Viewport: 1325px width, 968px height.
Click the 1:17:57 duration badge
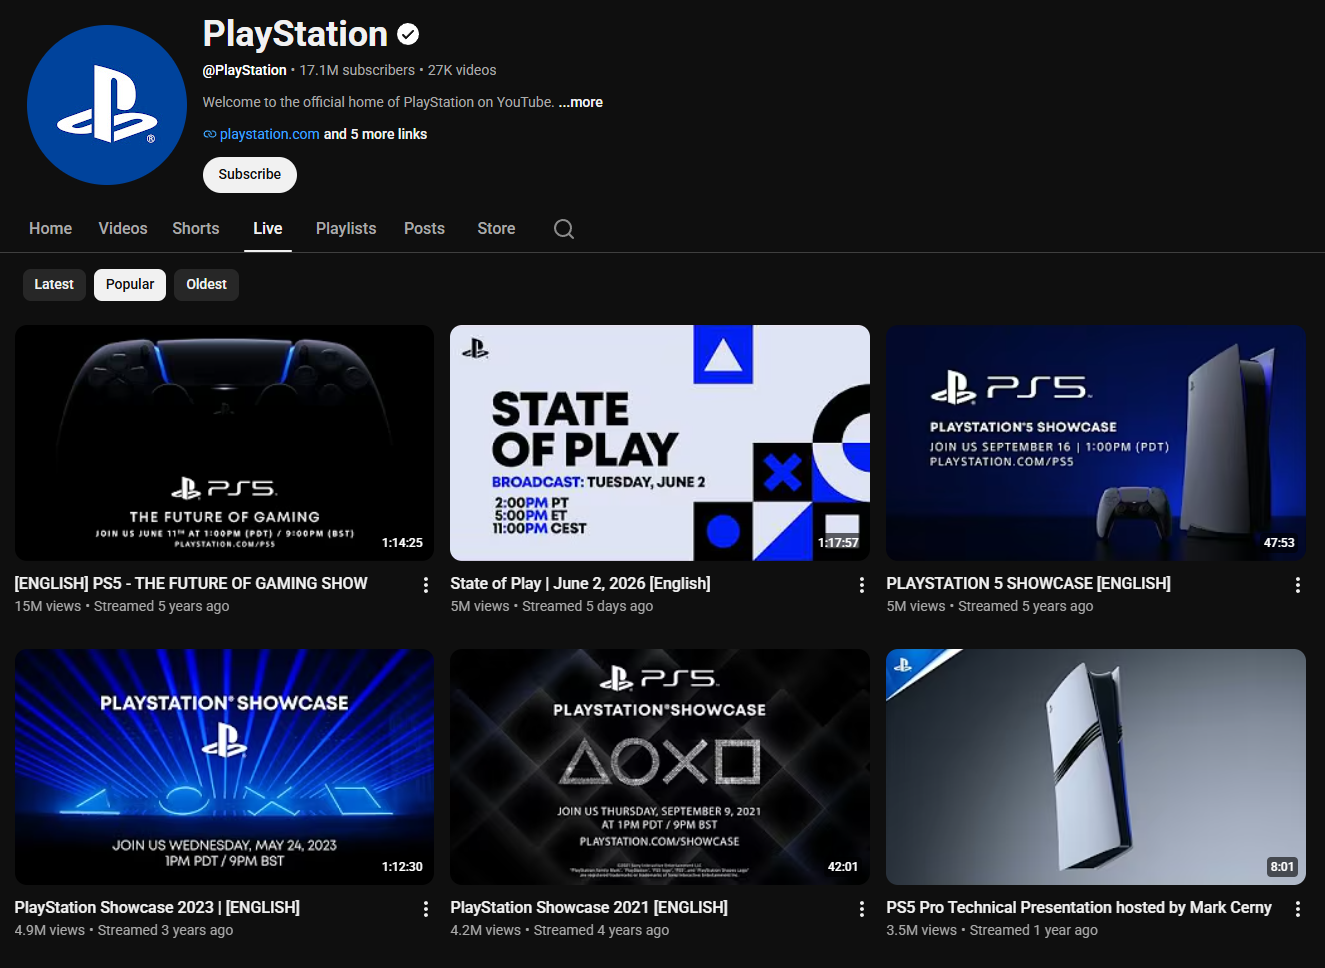838,543
